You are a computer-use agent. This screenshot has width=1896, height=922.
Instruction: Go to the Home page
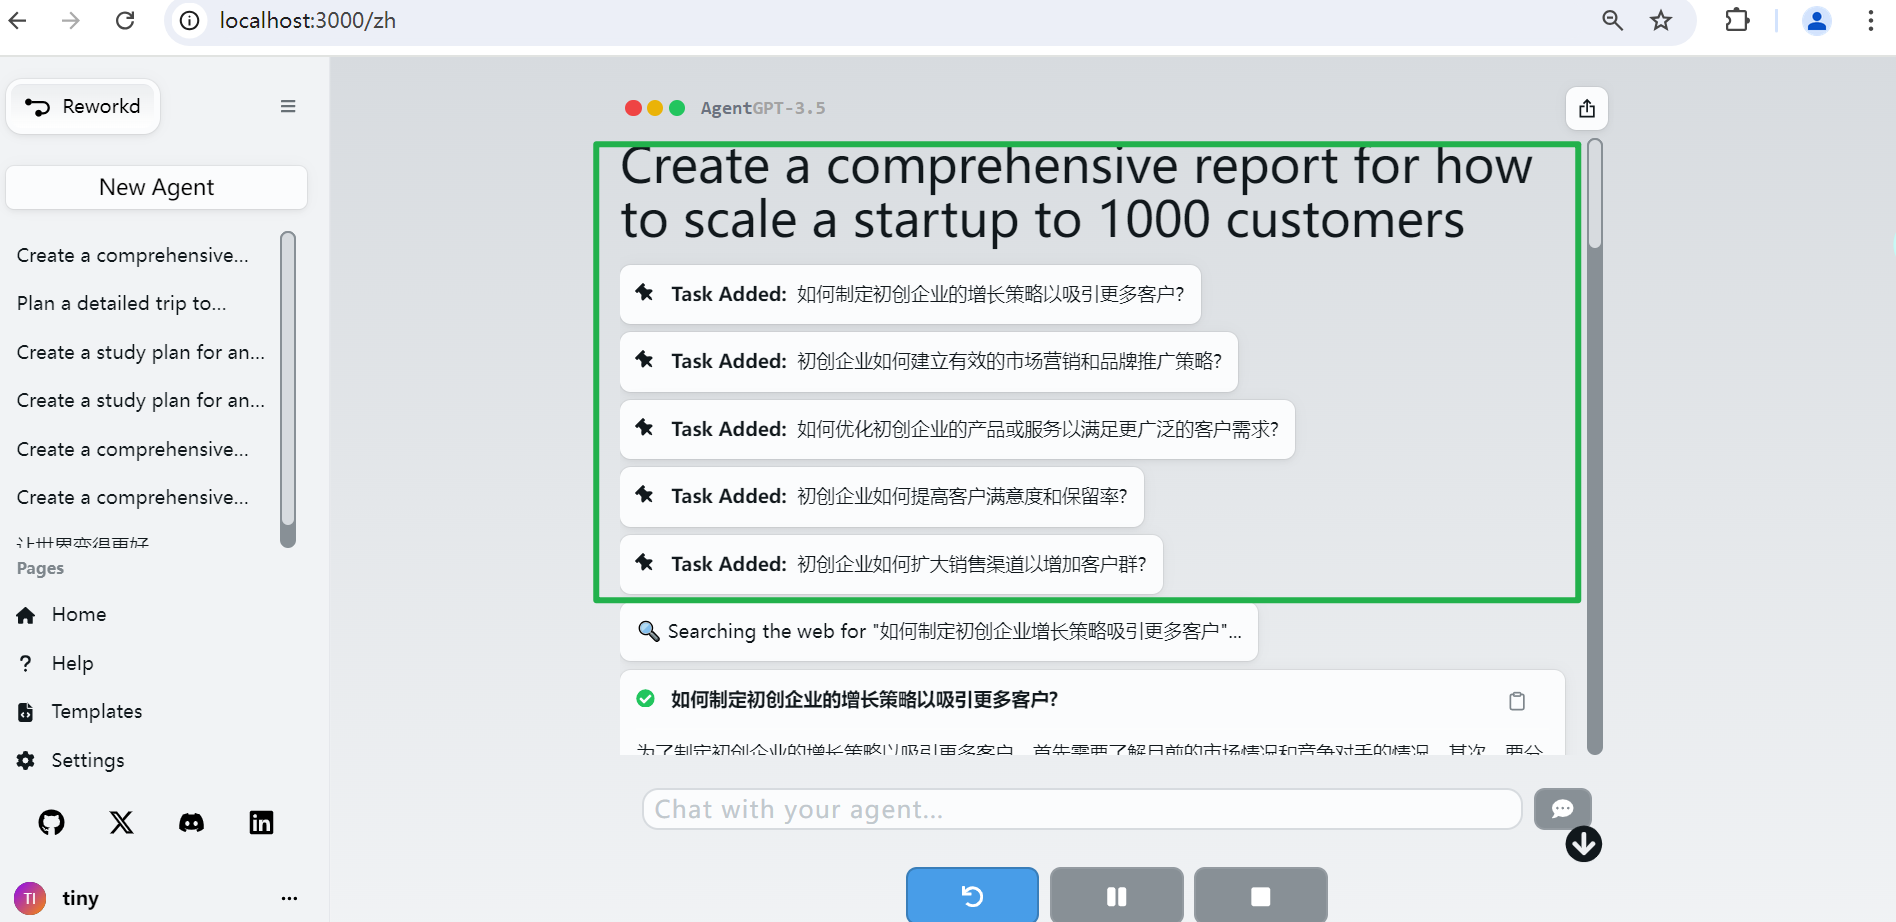coord(78,615)
